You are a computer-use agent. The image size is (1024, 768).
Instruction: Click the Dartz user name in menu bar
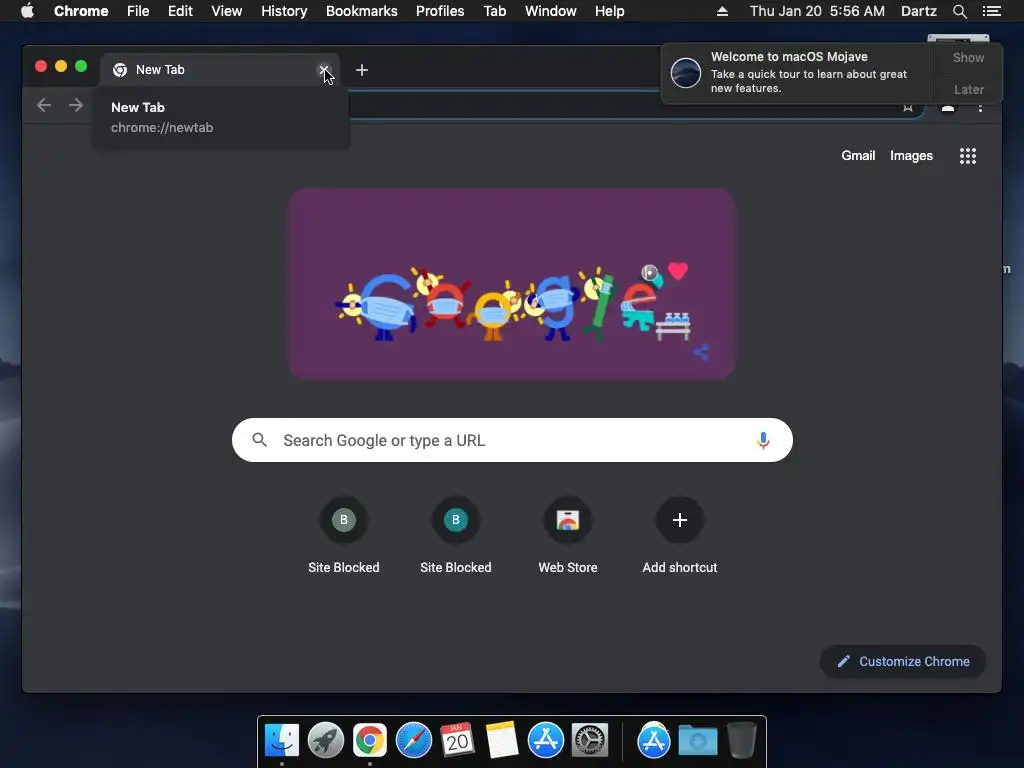coord(919,11)
